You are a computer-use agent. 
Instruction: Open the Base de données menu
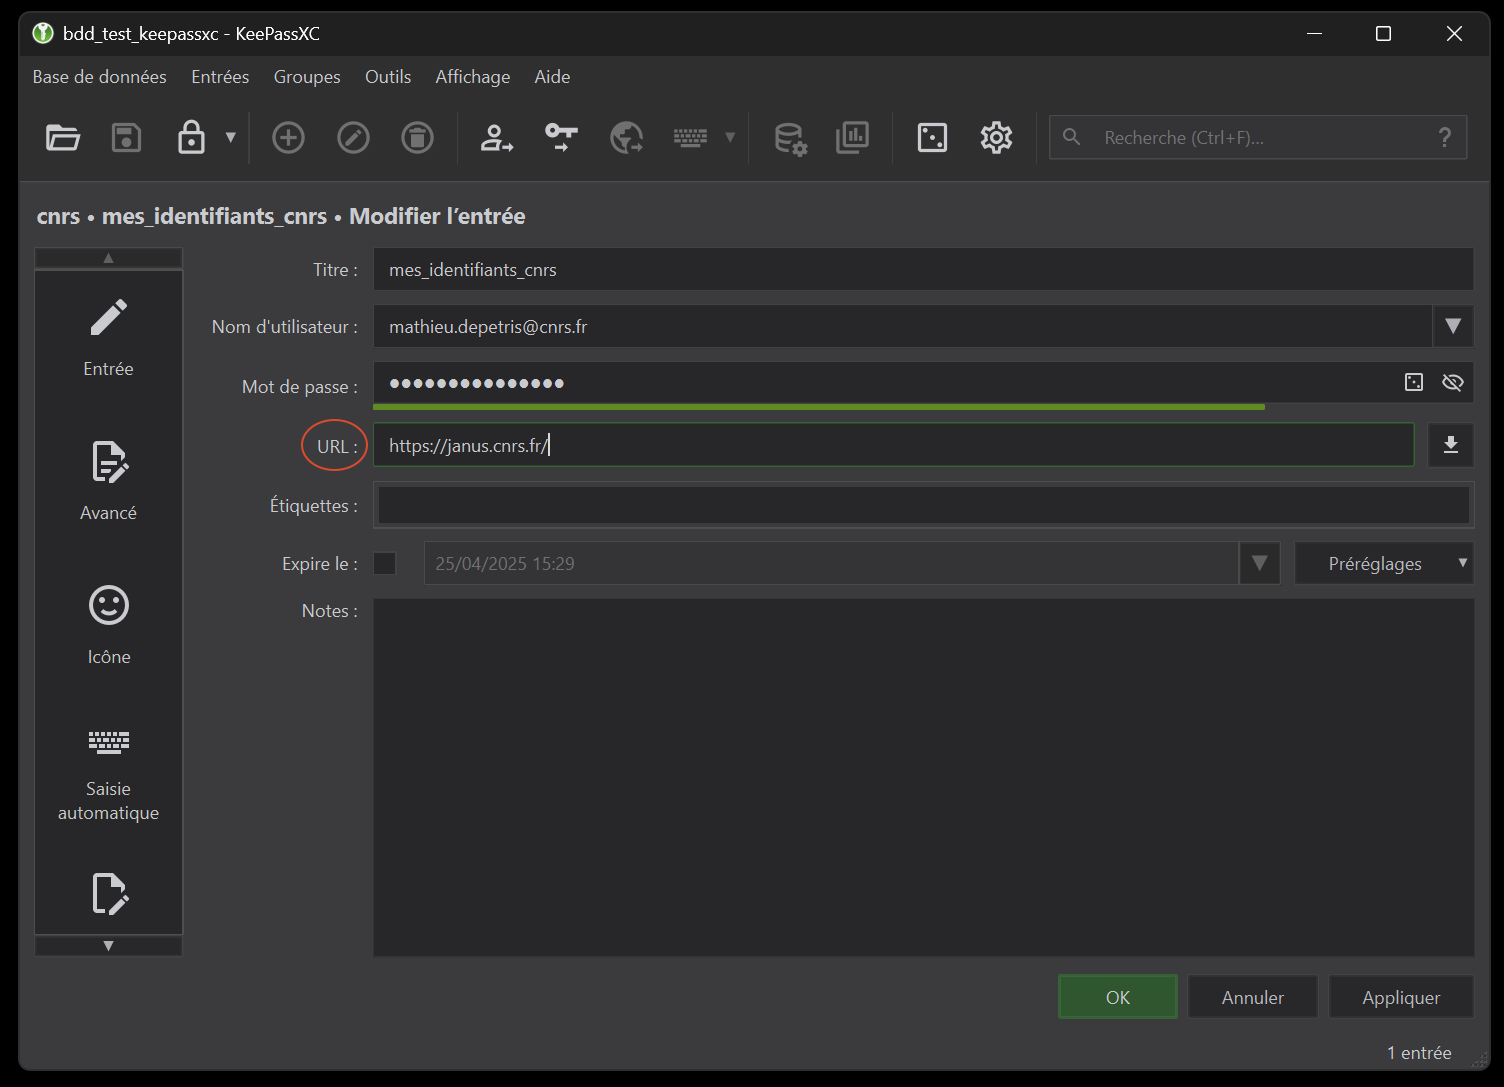click(100, 77)
